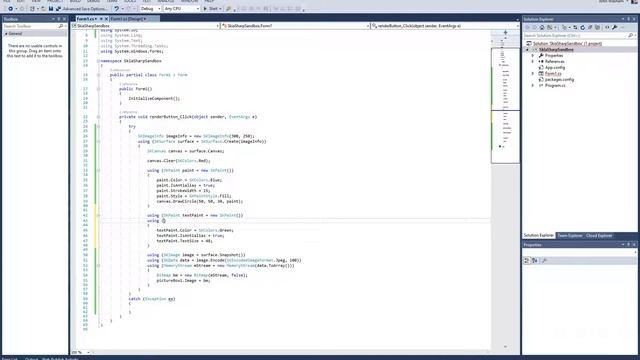Switch to the Team Explorer tab
The image size is (640, 360).
[570, 236]
